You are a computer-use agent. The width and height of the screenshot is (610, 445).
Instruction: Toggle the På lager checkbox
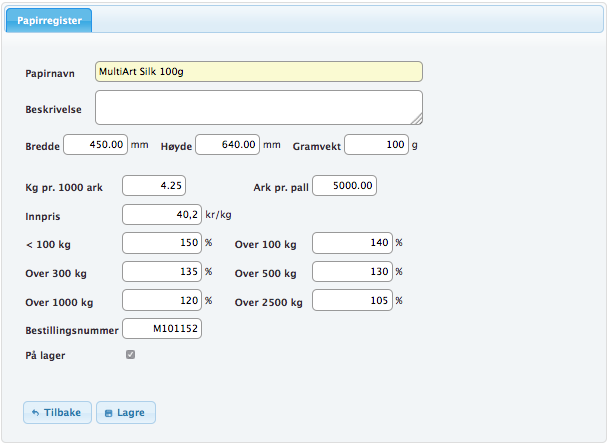(130, 354)
